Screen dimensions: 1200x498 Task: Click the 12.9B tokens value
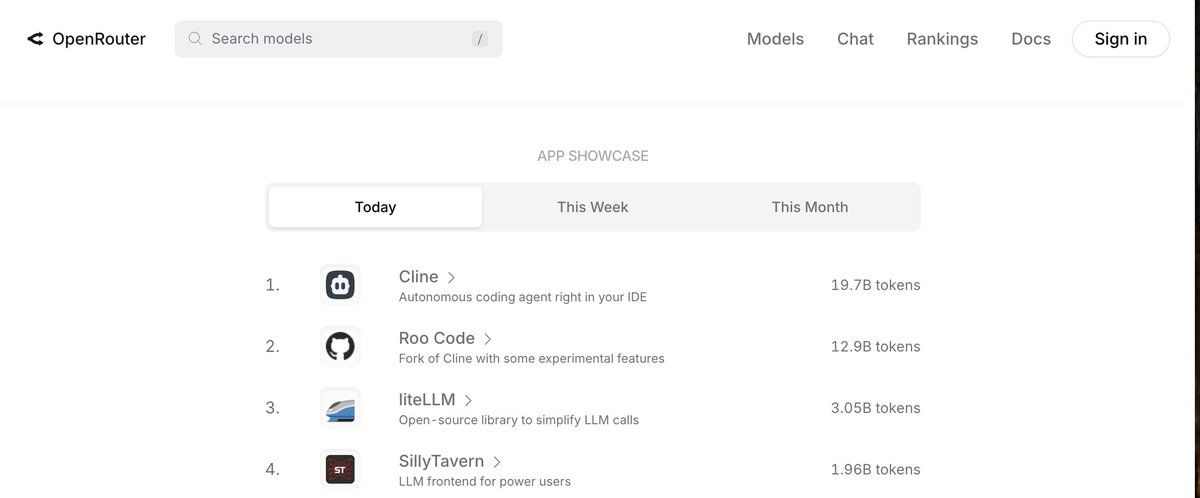(875, 346)
